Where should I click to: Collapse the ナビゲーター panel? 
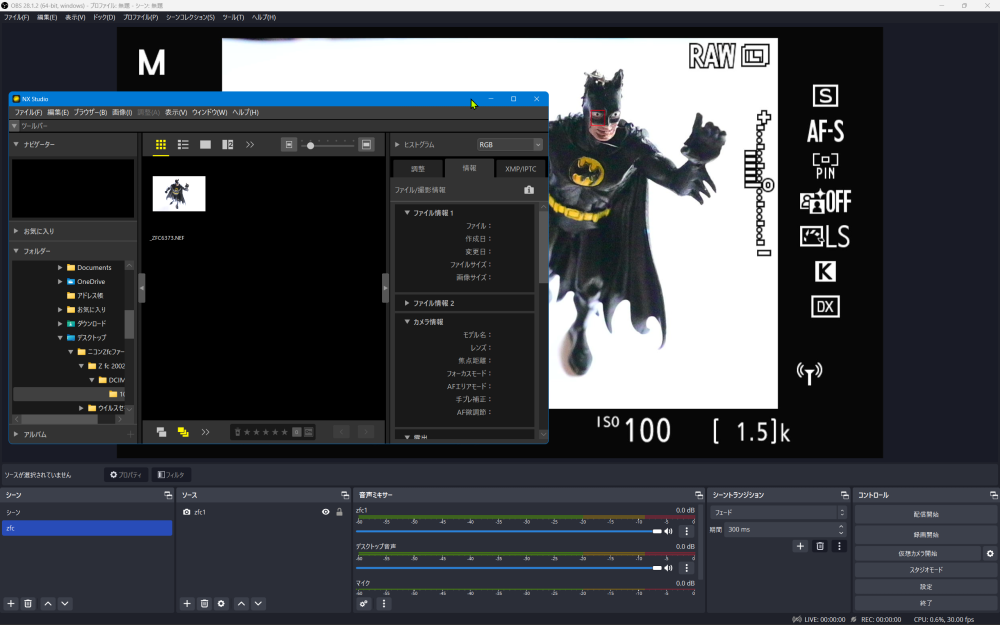pyautogui.click(x=16, y=145)
